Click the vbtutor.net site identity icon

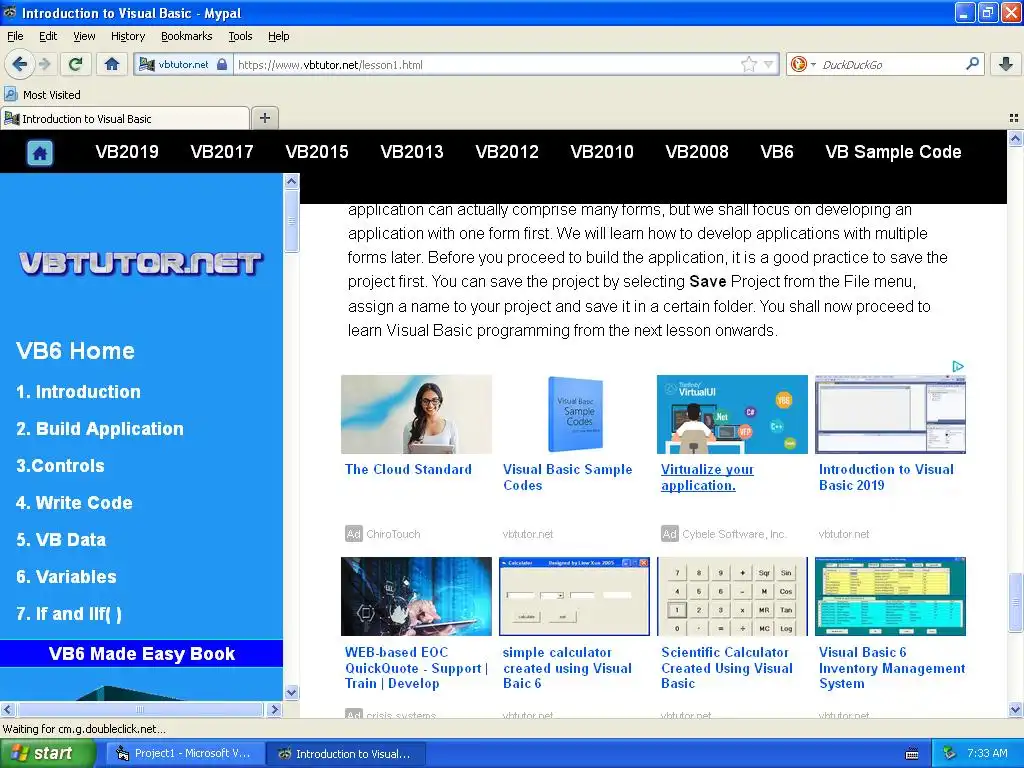[147, 64]
